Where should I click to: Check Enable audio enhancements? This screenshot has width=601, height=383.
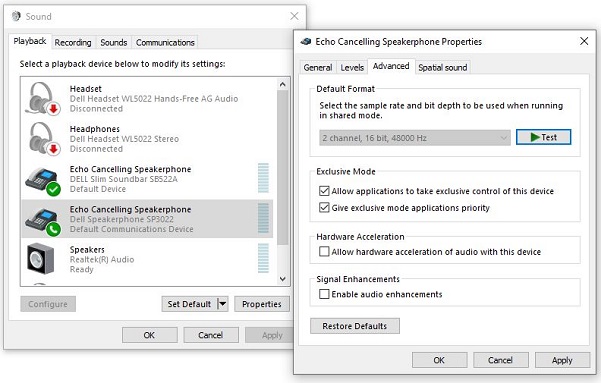pyautogui.click(x=324, y=294)
